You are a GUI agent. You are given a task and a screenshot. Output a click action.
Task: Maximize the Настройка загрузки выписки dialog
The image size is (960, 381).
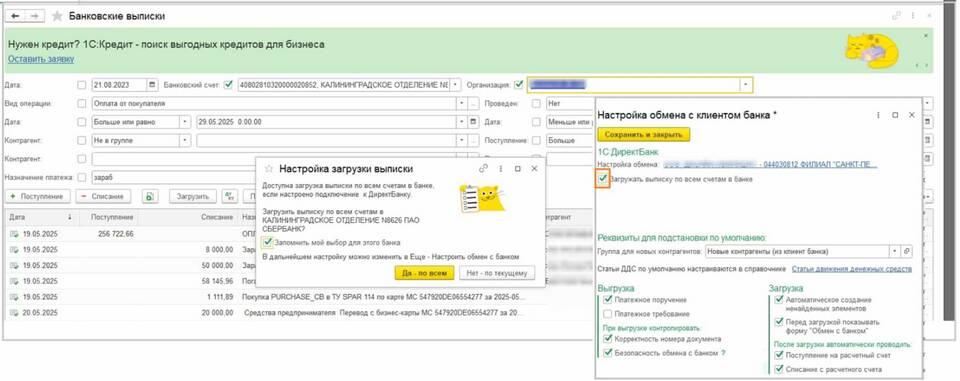point(518,168)
